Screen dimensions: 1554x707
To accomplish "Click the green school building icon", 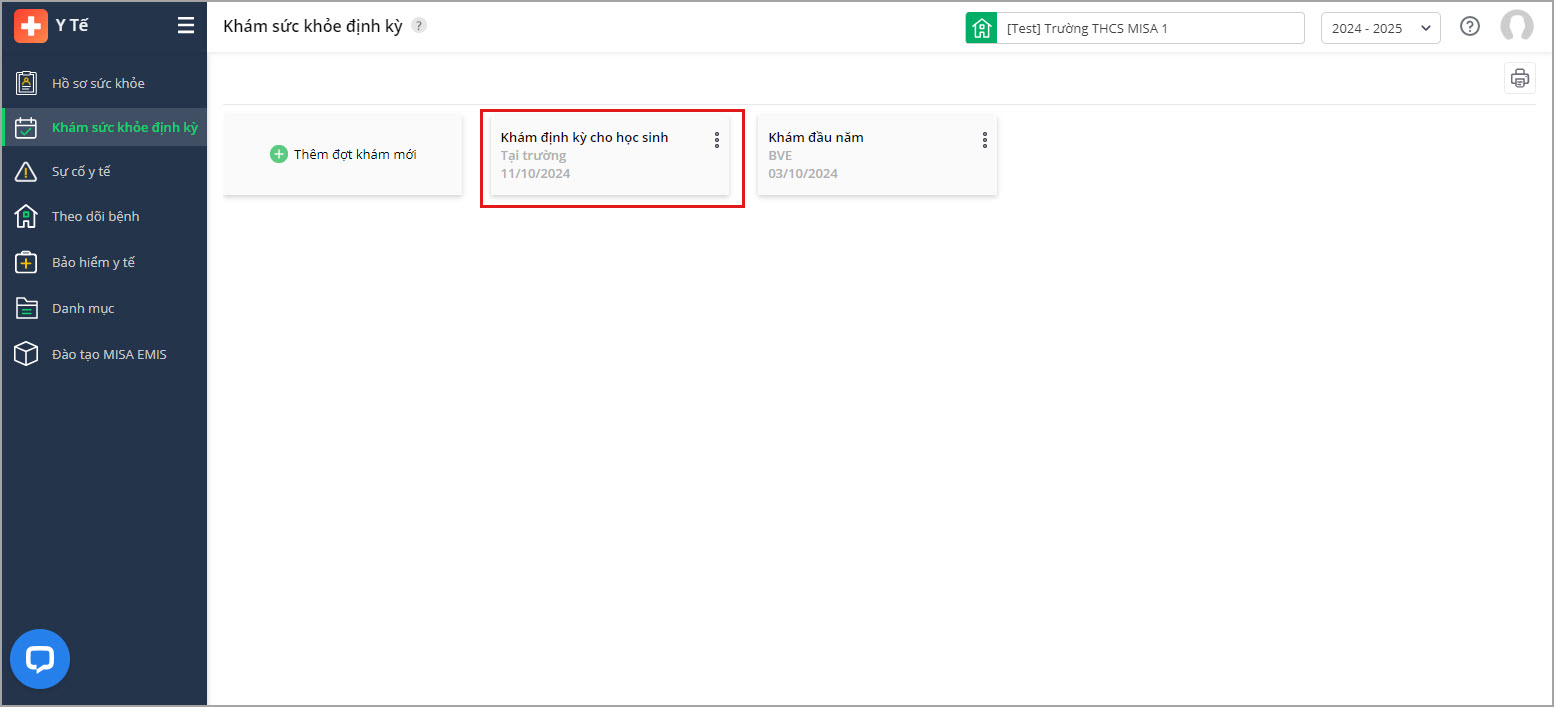I will [x=981, y=28].
